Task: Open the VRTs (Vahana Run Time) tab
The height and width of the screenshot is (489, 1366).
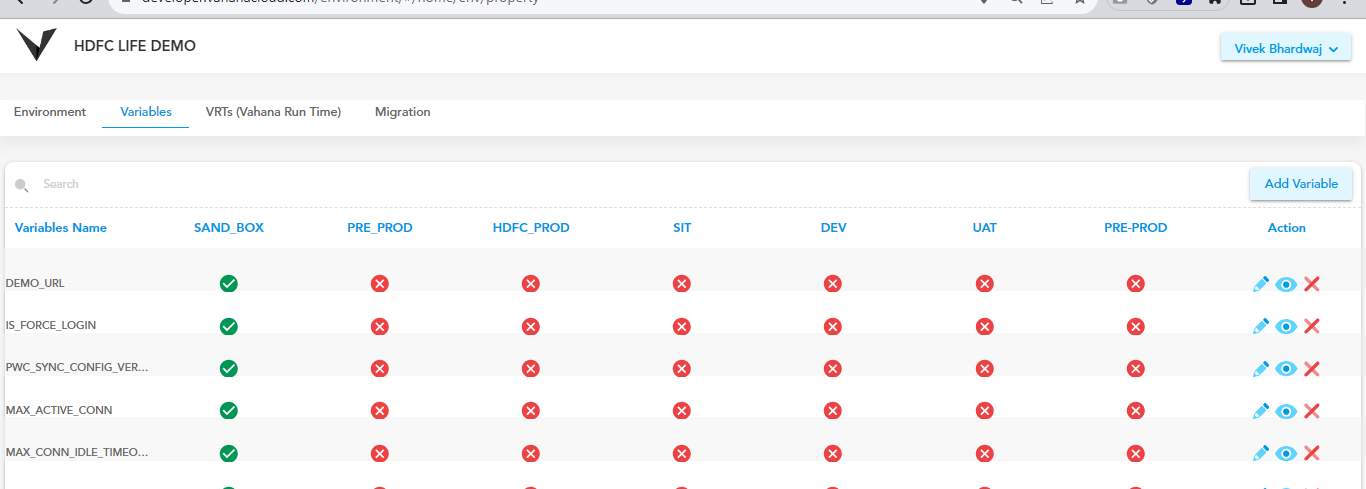Action: click(273, 112)
